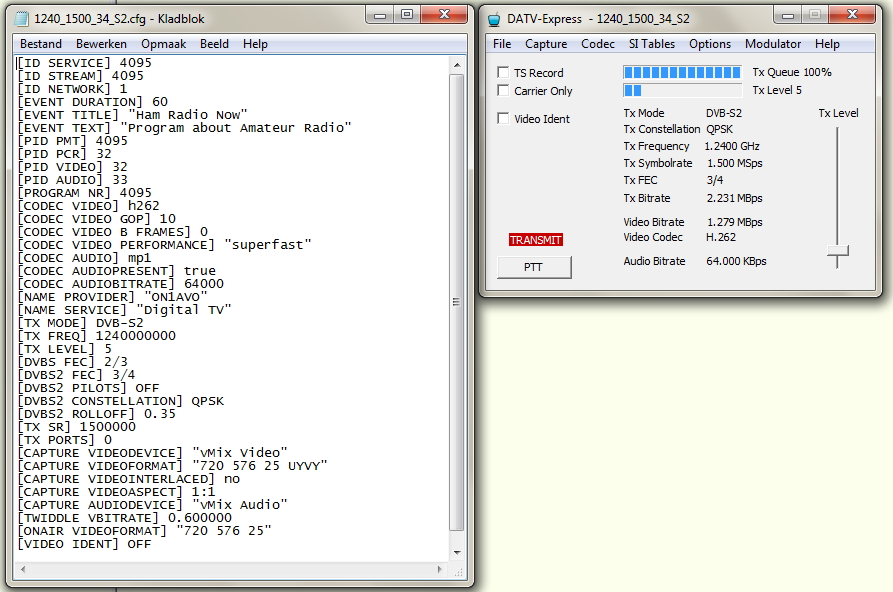Click the Tx Level vertical slider handle

point(838,251)
